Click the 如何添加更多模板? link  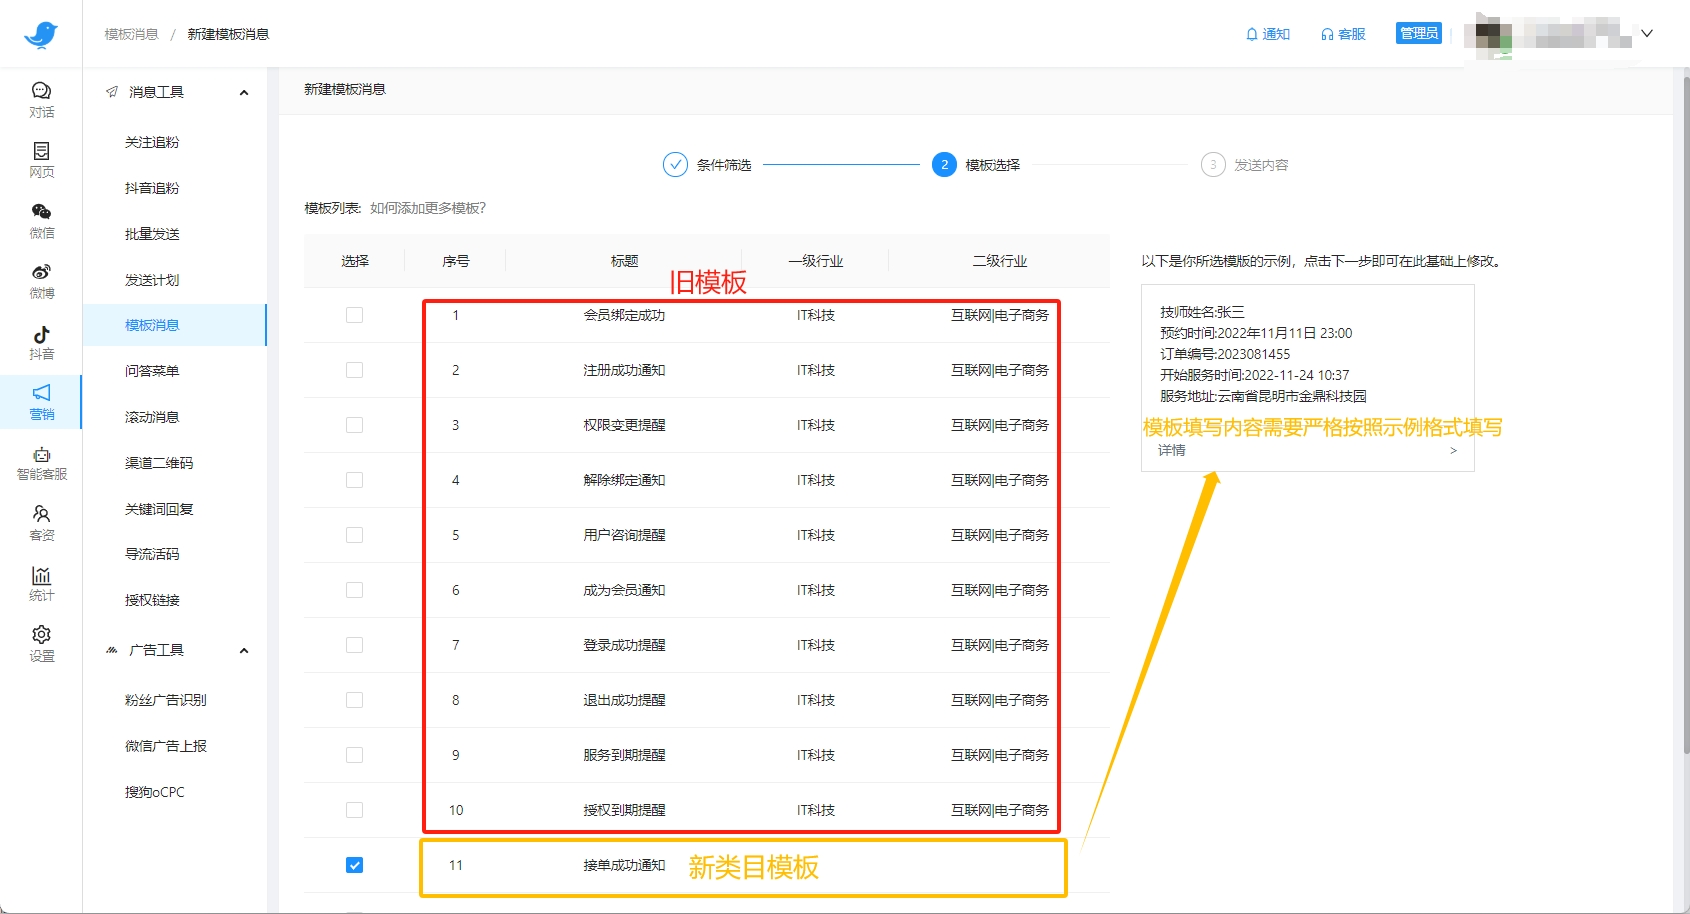coord(428,208)
